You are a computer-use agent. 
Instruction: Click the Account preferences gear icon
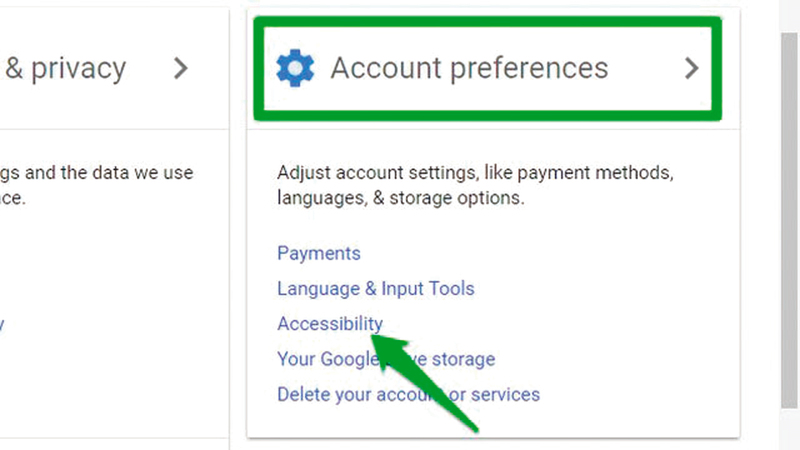coord(295,68)
